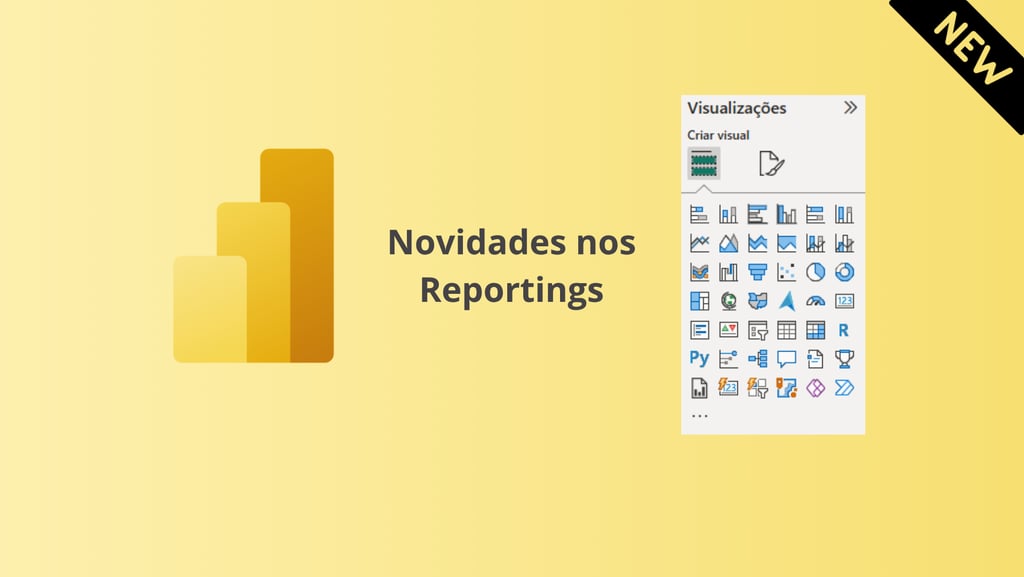Pick the Gauge visual
Viewport: 1024px width, 577px height.
click(x=815, y=301)
